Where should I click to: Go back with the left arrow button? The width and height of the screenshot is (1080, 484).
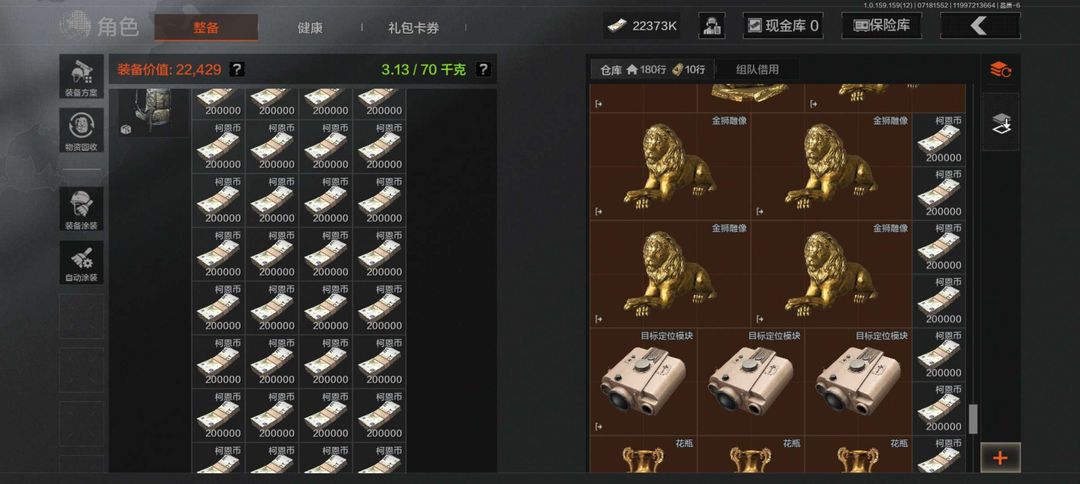point(979,26)
